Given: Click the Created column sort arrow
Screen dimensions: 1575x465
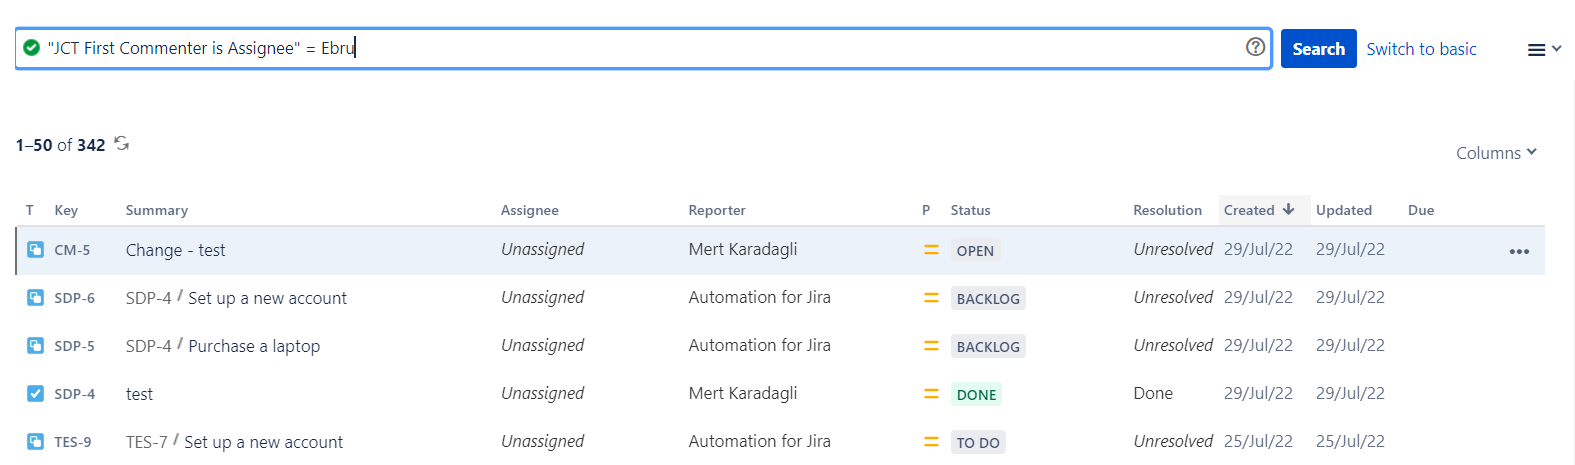Looking at the screenshot, I should click(x=1289, y=209).
